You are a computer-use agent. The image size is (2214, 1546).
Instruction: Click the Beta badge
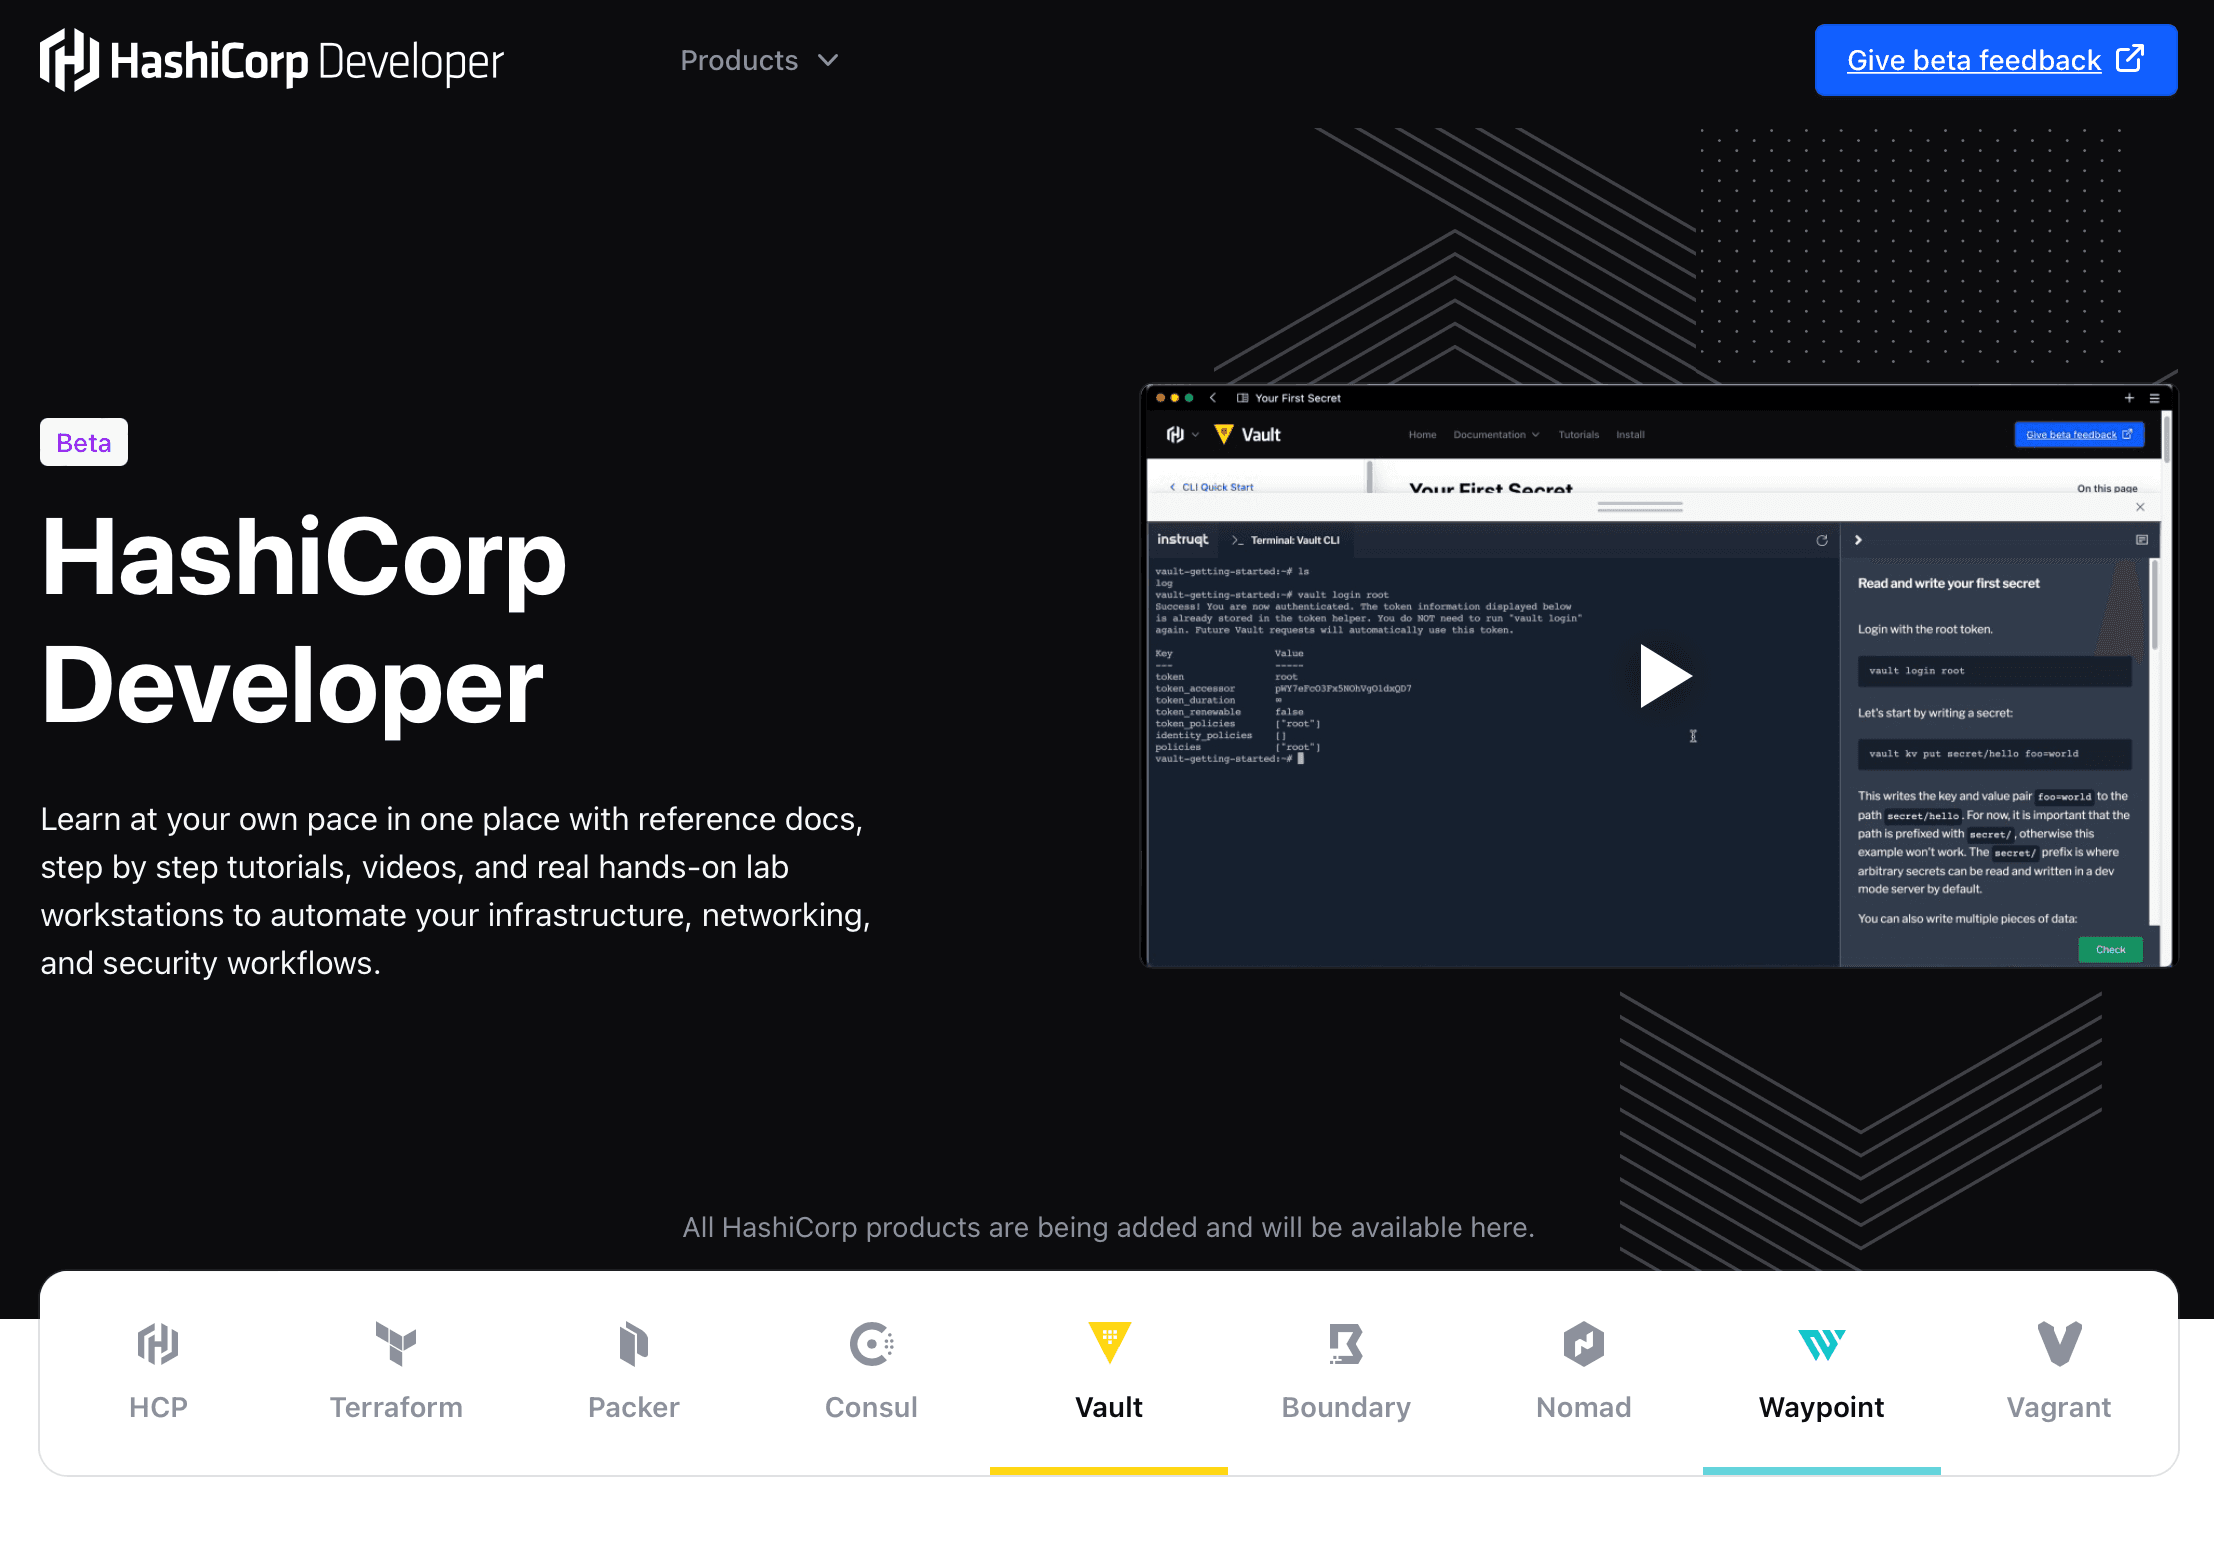pyautogui.click(x=84, y=442)
